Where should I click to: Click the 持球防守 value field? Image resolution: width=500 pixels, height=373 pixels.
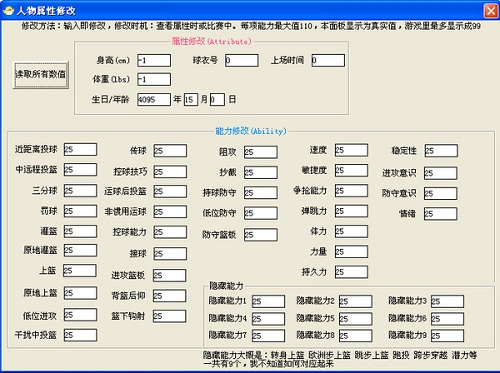click(260, 193)
